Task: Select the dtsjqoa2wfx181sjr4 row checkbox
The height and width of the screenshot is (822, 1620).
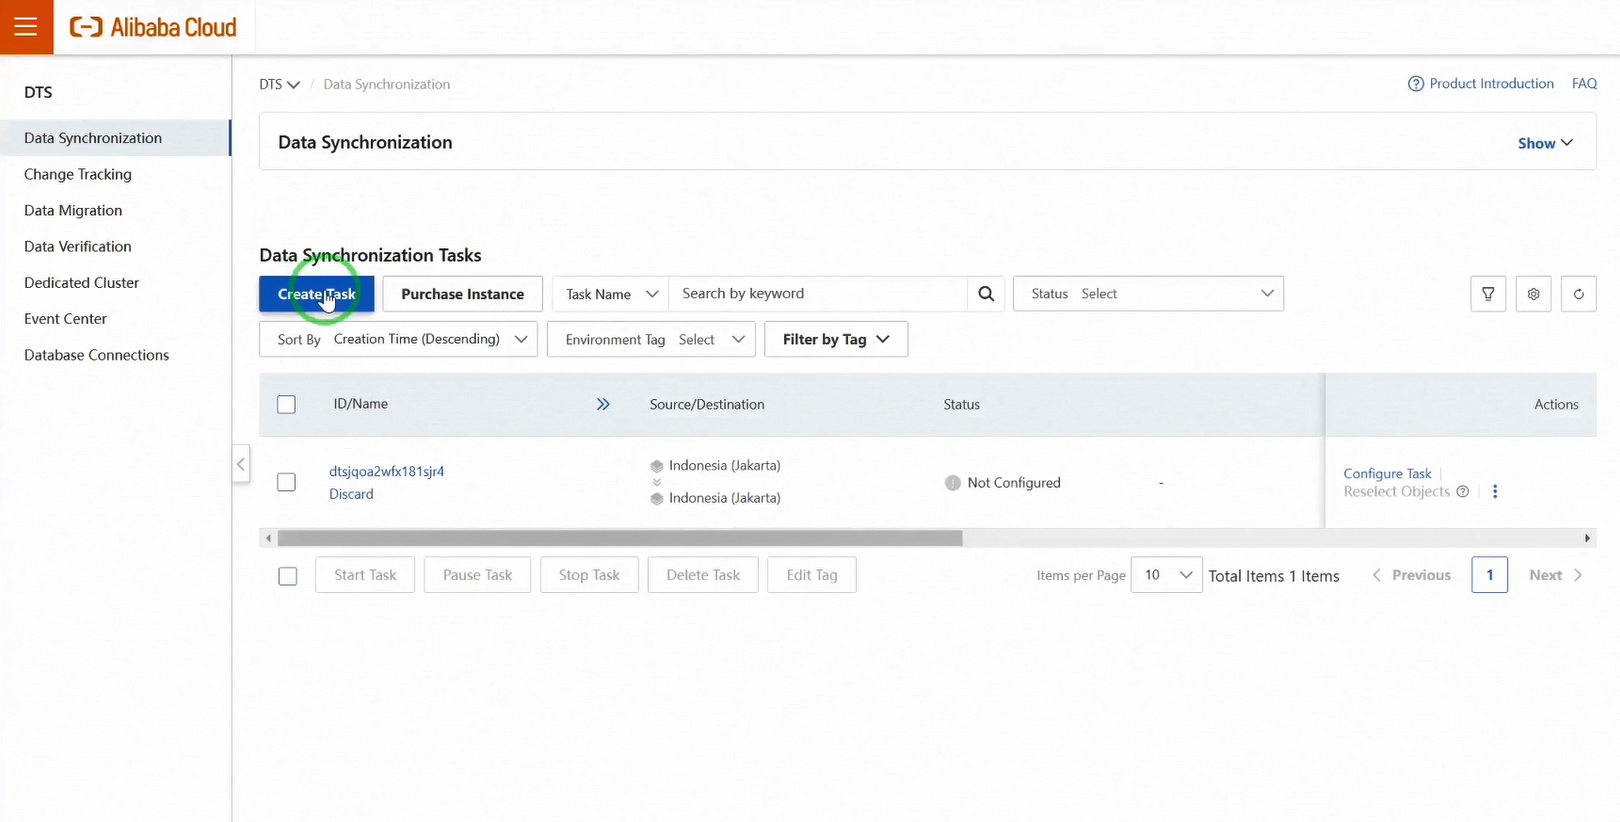Action: (286, 482)
